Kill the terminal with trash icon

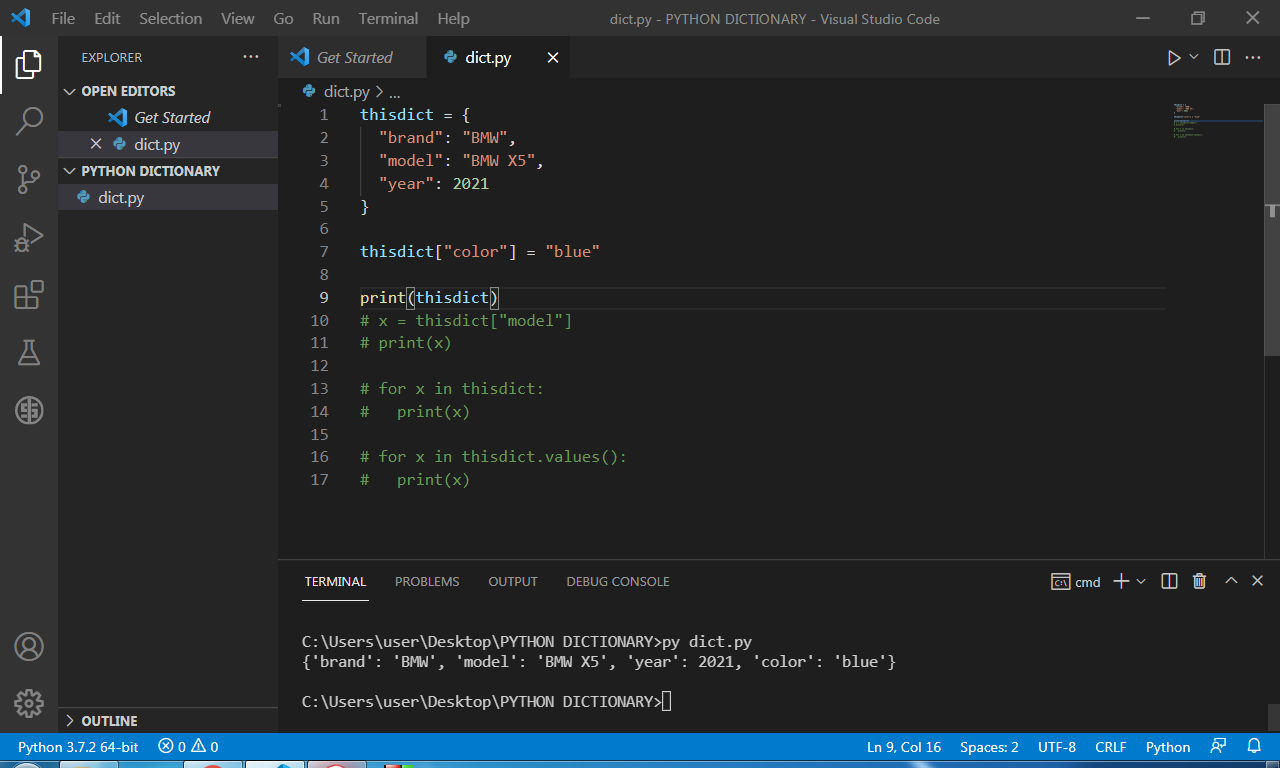pos(1200,581)
